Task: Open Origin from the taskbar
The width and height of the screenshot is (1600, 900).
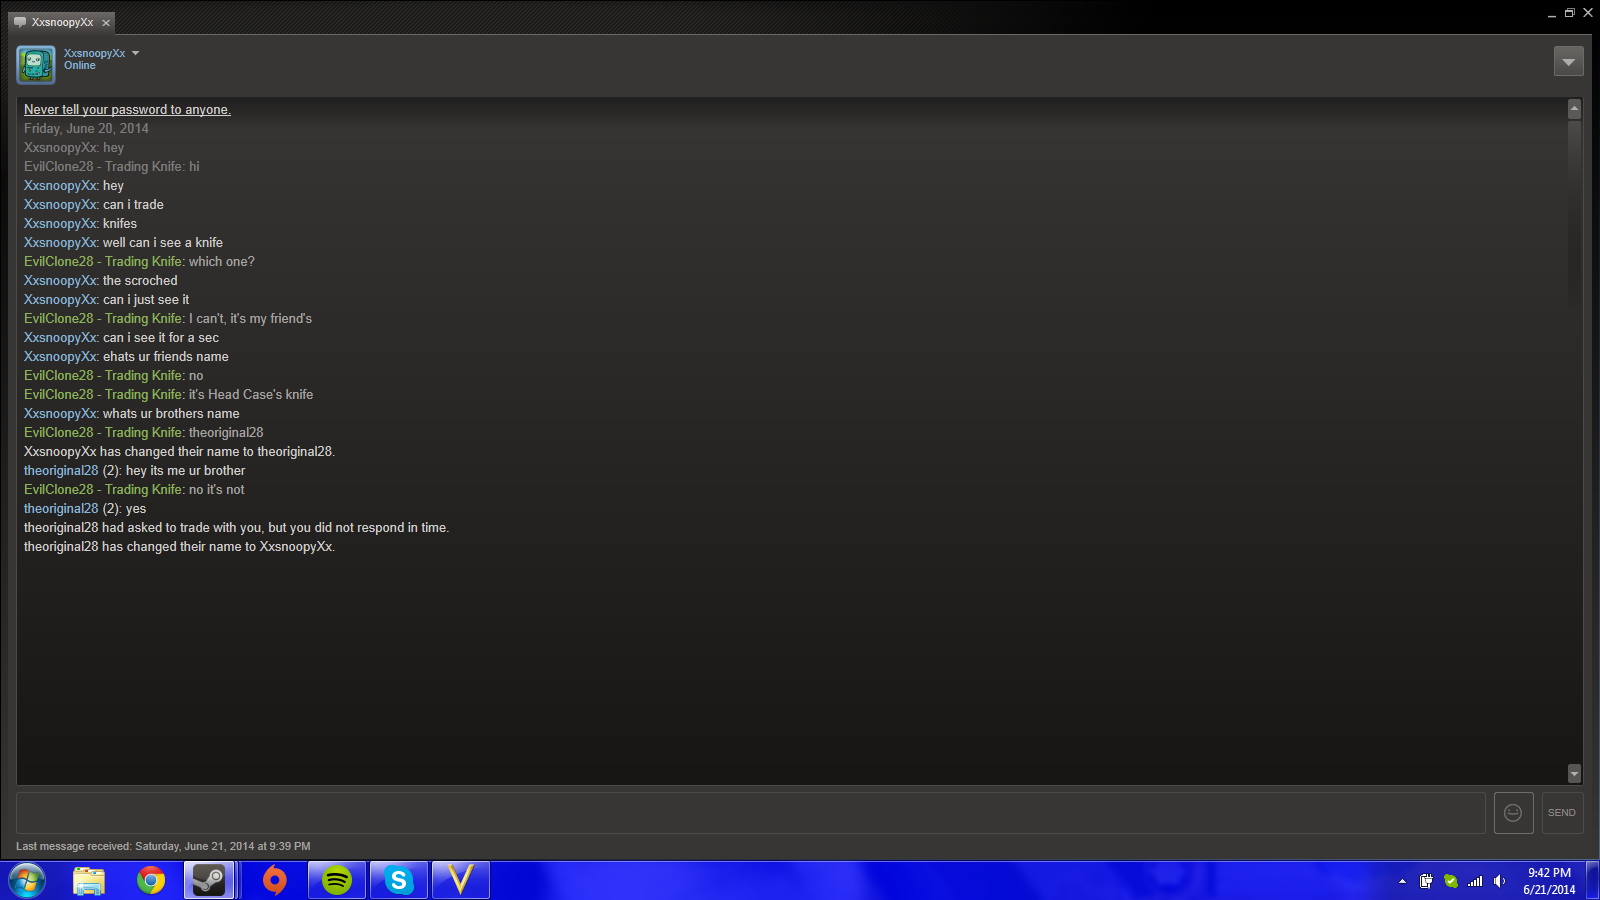Action: pyautogui.click(x=274, y=880)
